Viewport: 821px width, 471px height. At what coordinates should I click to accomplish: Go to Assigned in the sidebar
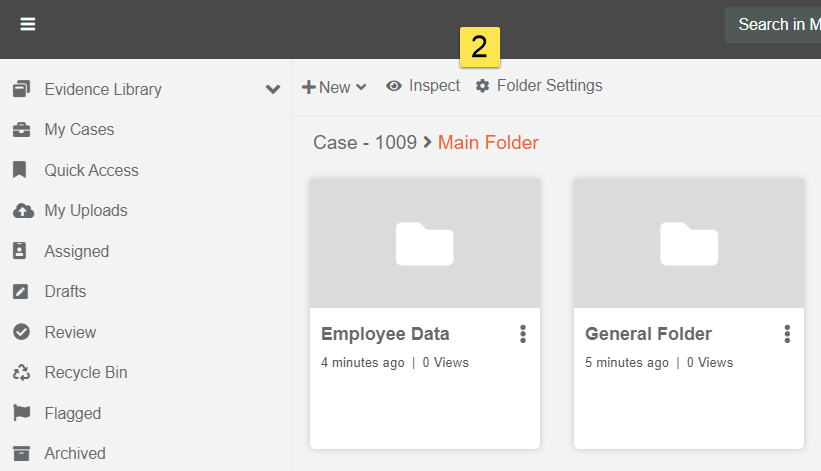click(x=76, y=251)
